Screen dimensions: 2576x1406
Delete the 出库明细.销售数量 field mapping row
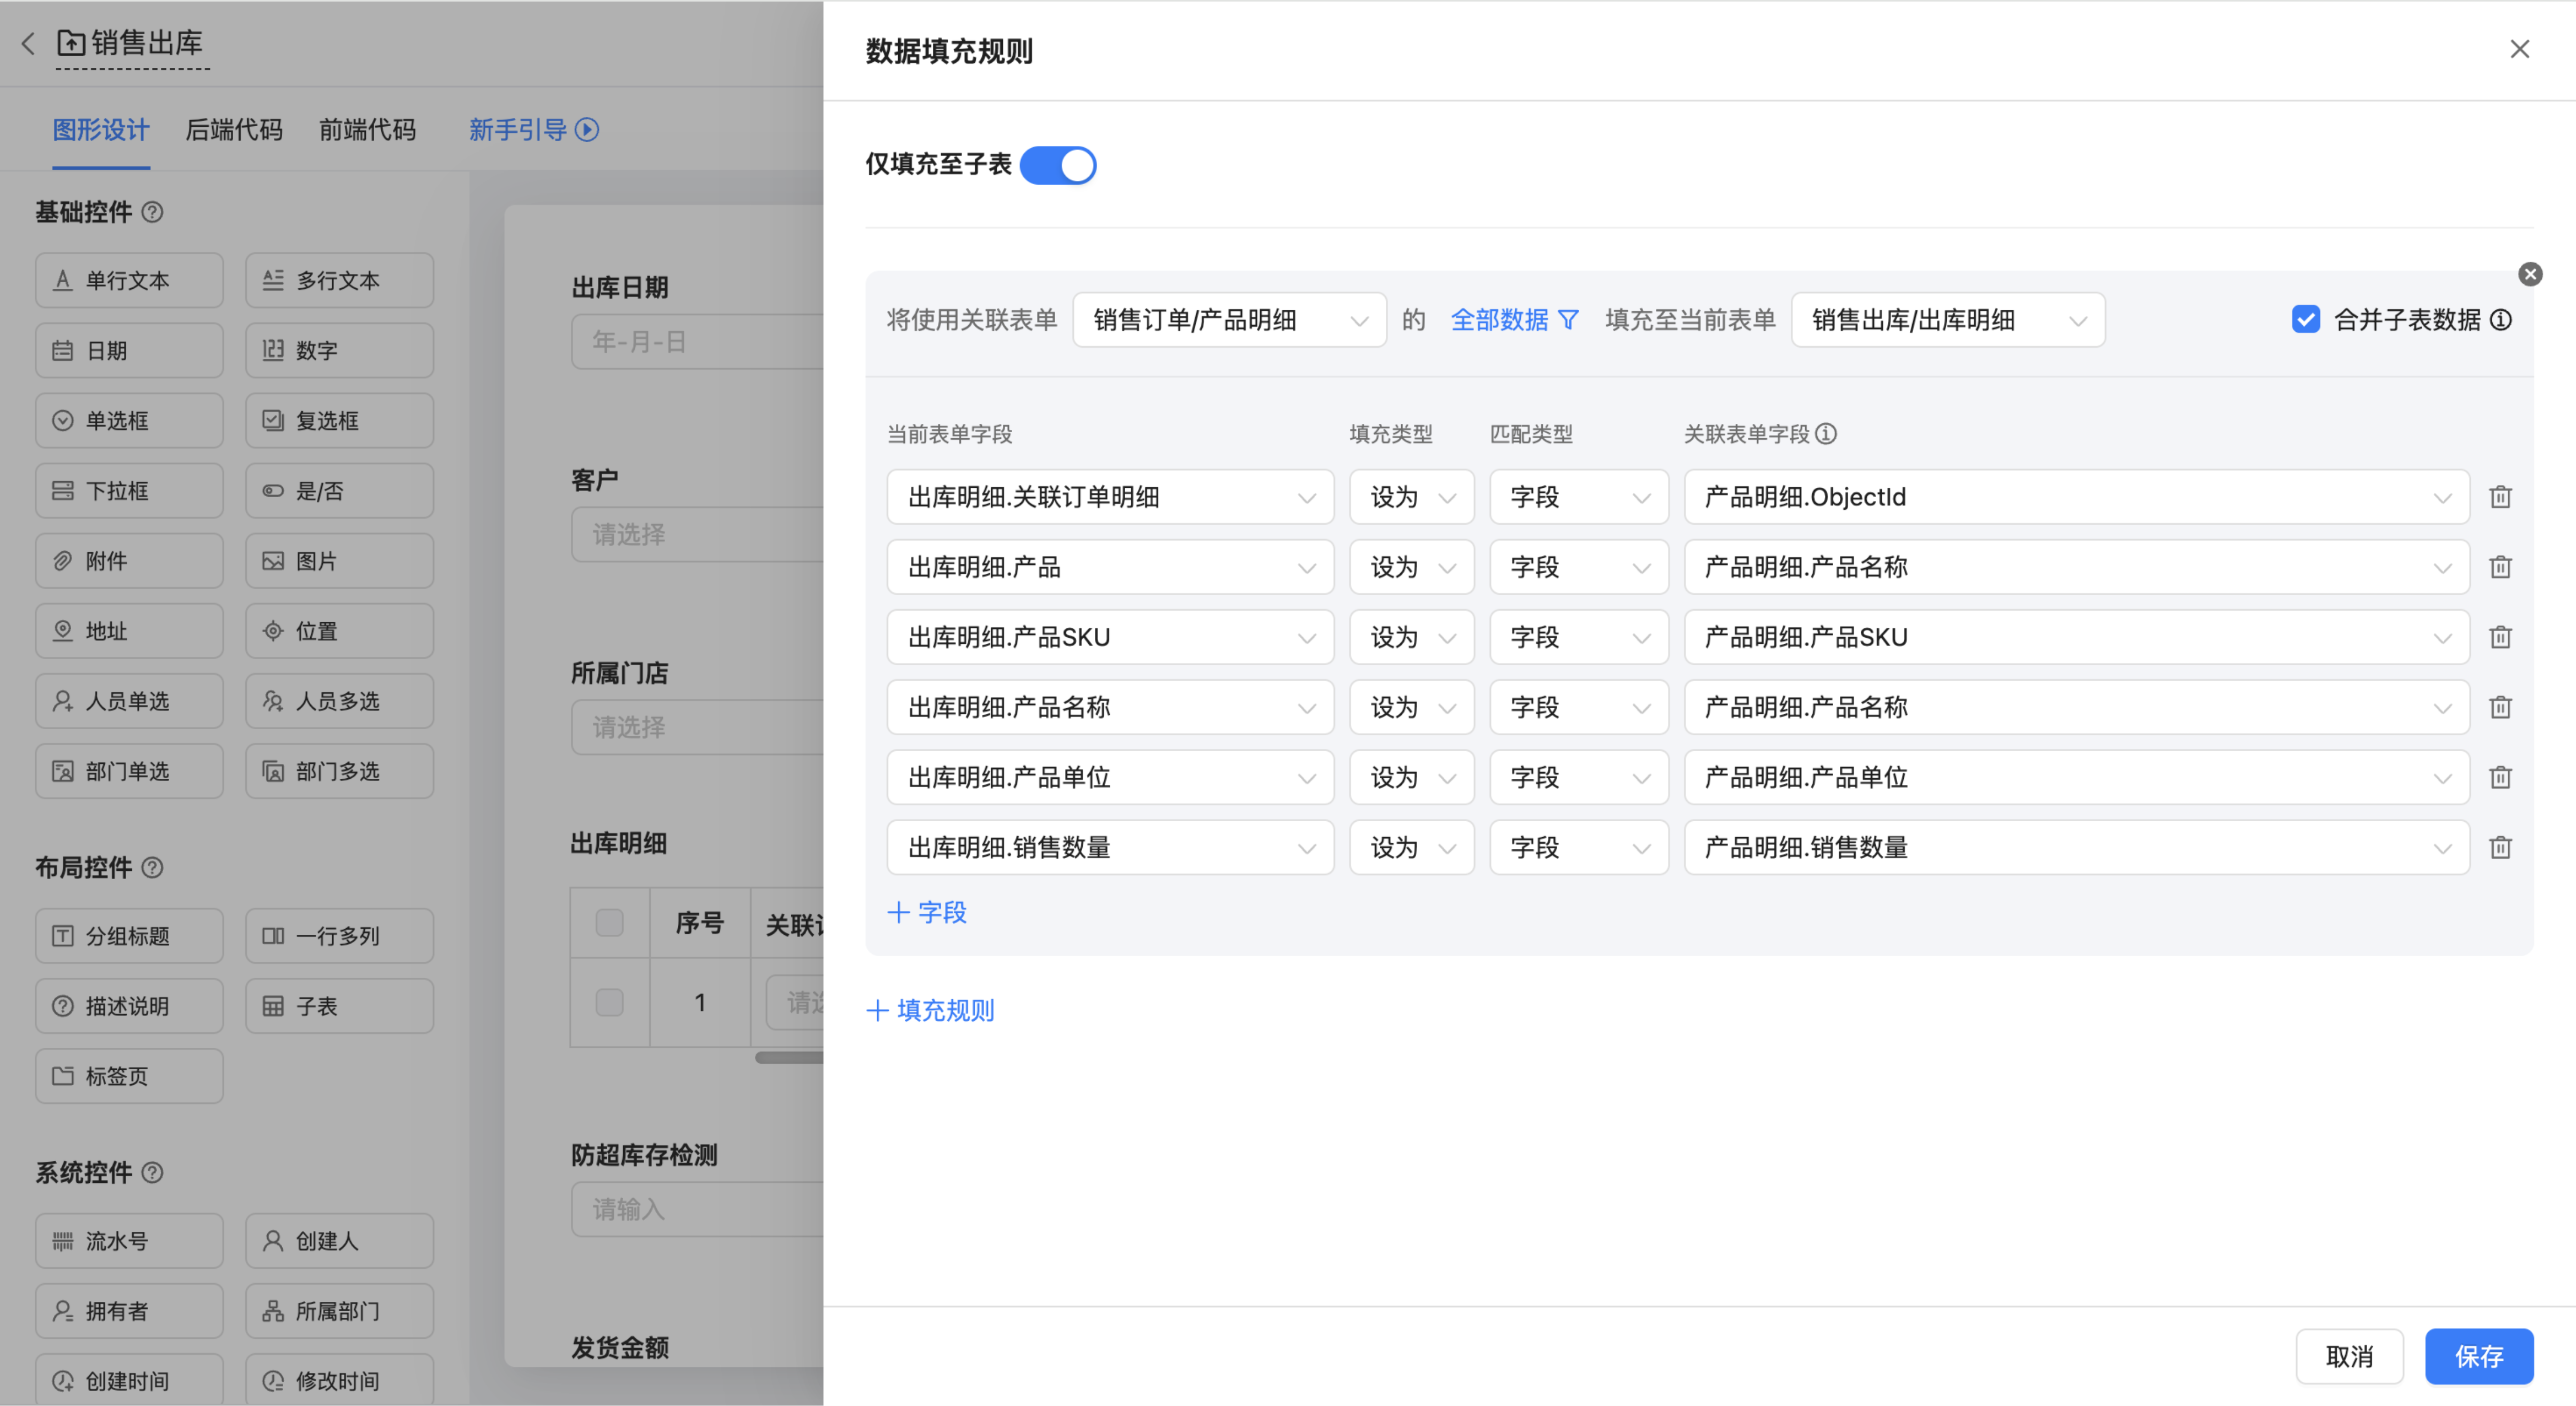2500,848
